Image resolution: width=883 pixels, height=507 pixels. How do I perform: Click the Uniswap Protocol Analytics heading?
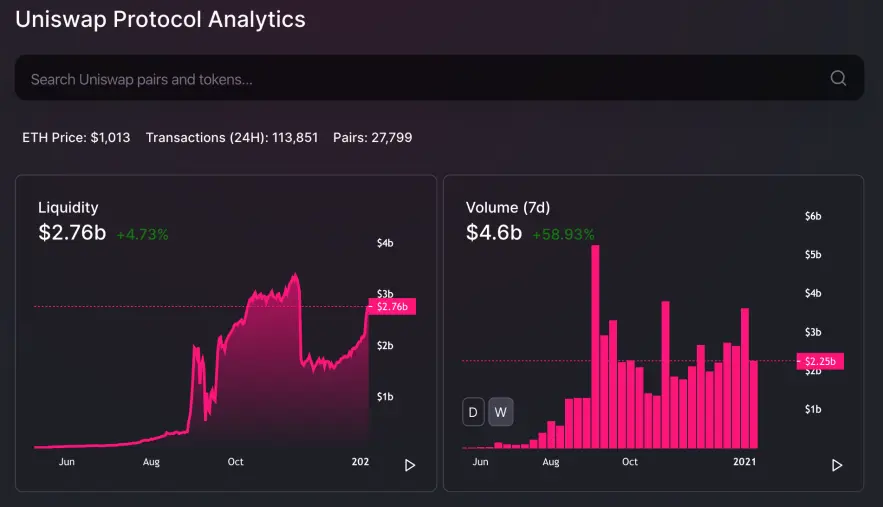(160, 19)
